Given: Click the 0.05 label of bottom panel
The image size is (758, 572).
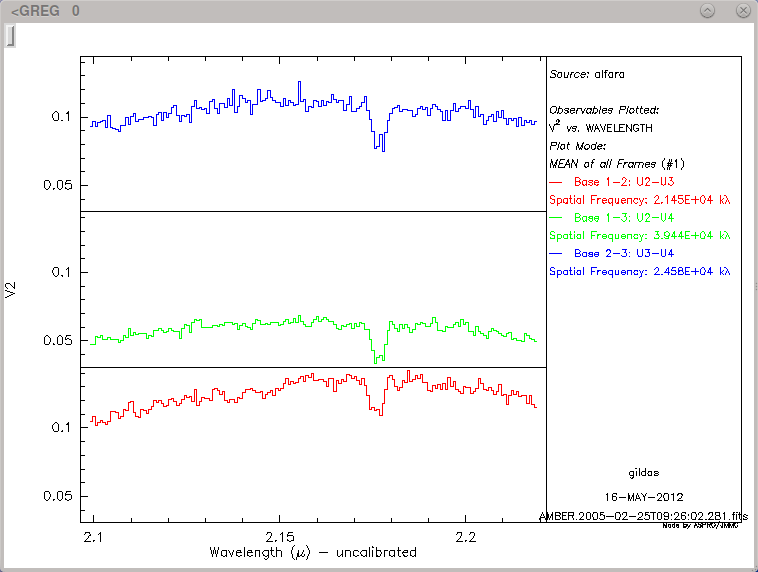Looking at the screenshot, I should point(58,496).
